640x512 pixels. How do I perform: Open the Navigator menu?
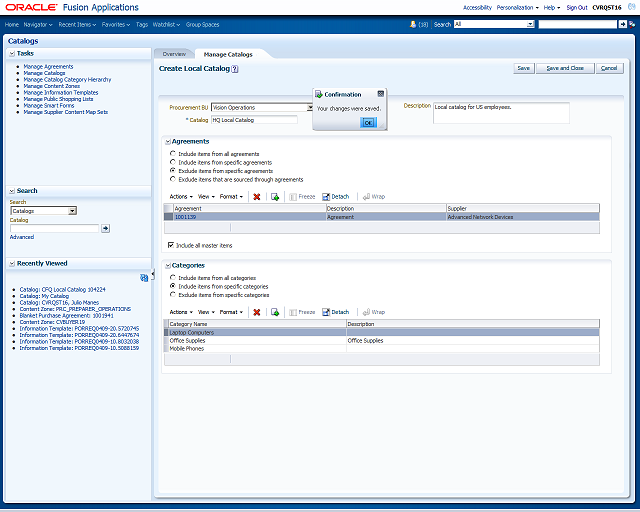point(38,24)
